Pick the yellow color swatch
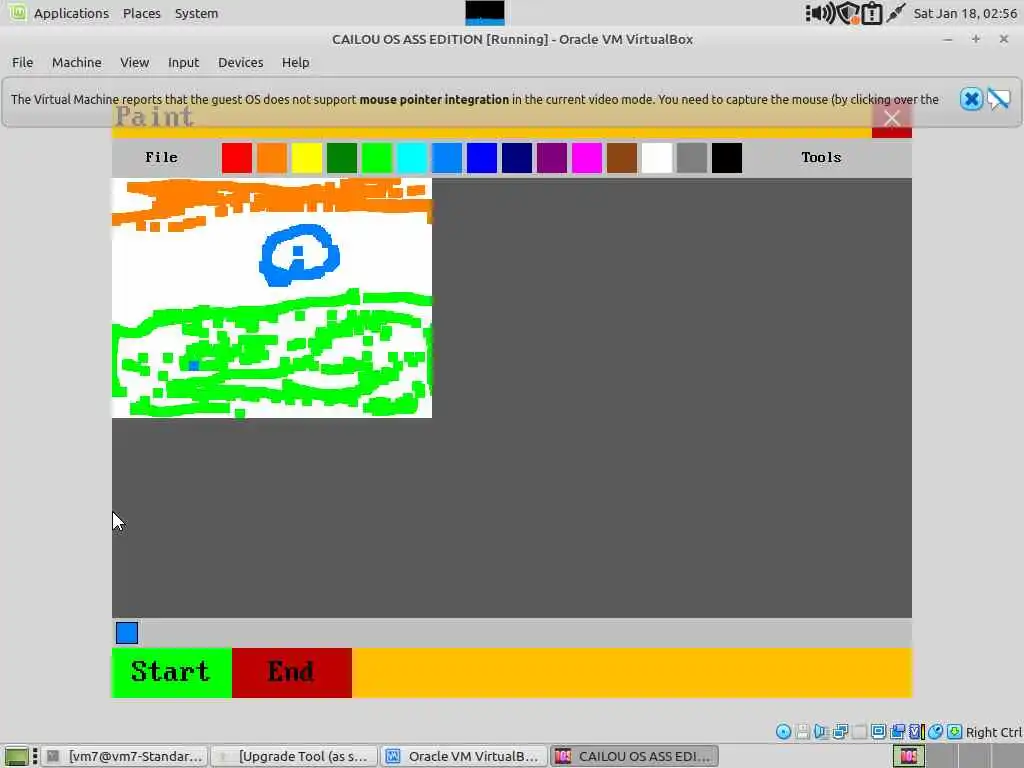 307,158
